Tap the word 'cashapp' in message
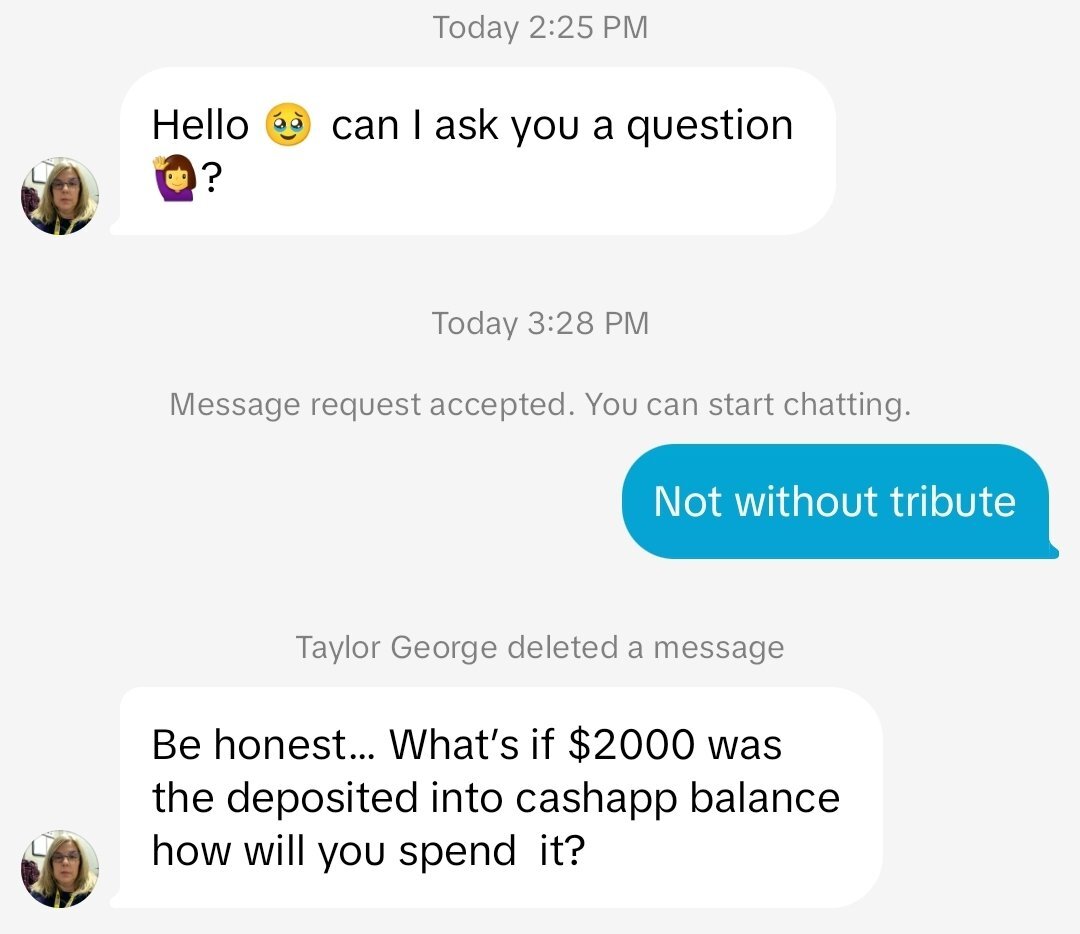Screen dimensions: 1080x934 596,798
